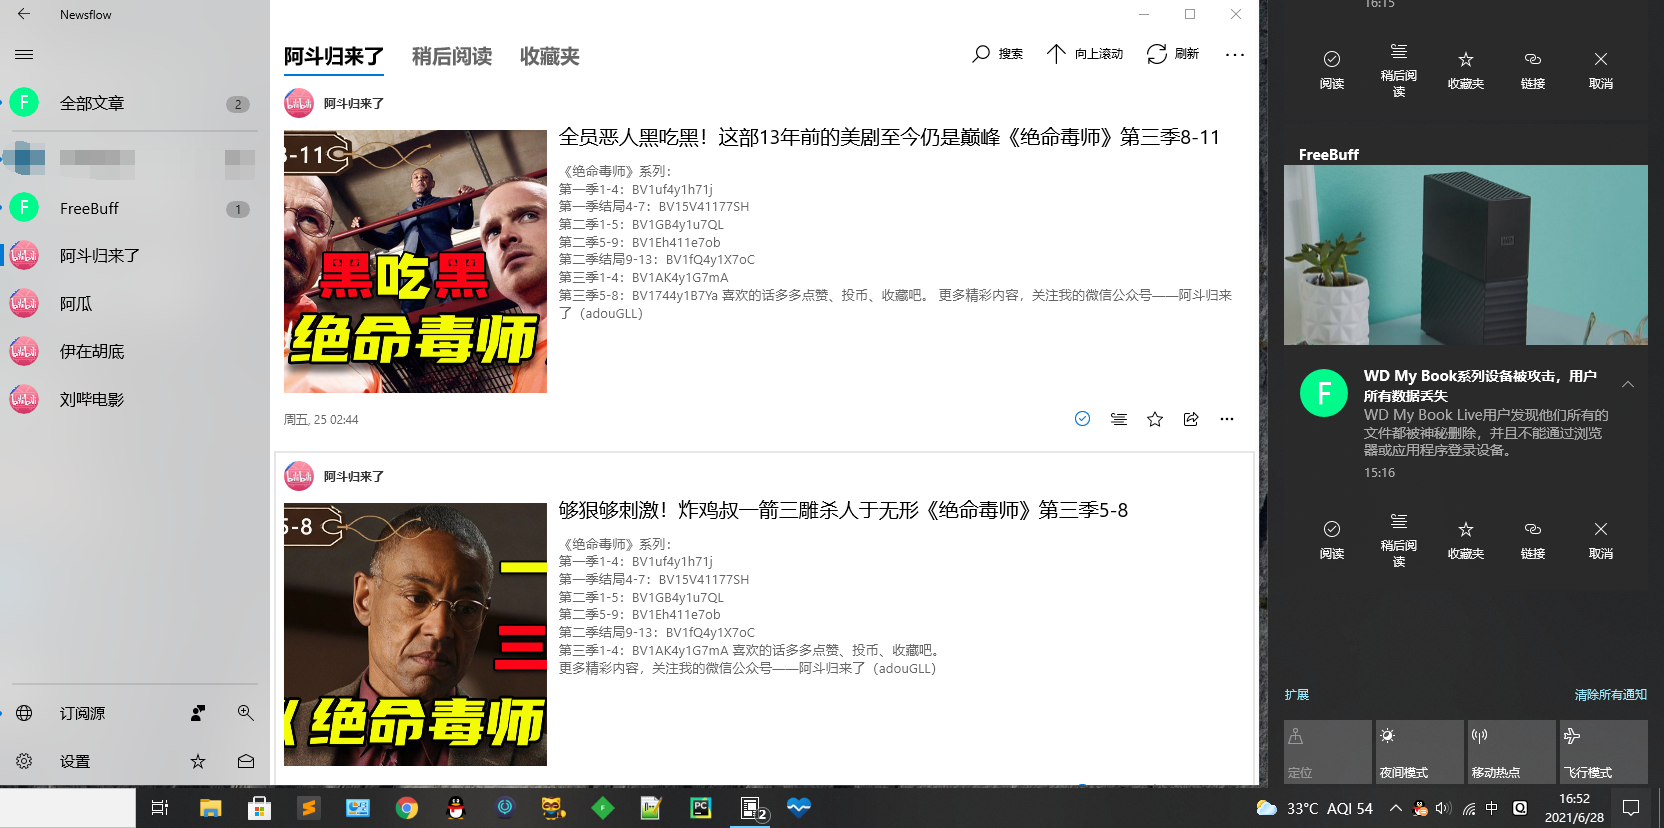Click 阅读 above the FreeBuff notification header
Viewport: 1664px width, 828px height.
pyautogui.click(x=1332, y=70)
